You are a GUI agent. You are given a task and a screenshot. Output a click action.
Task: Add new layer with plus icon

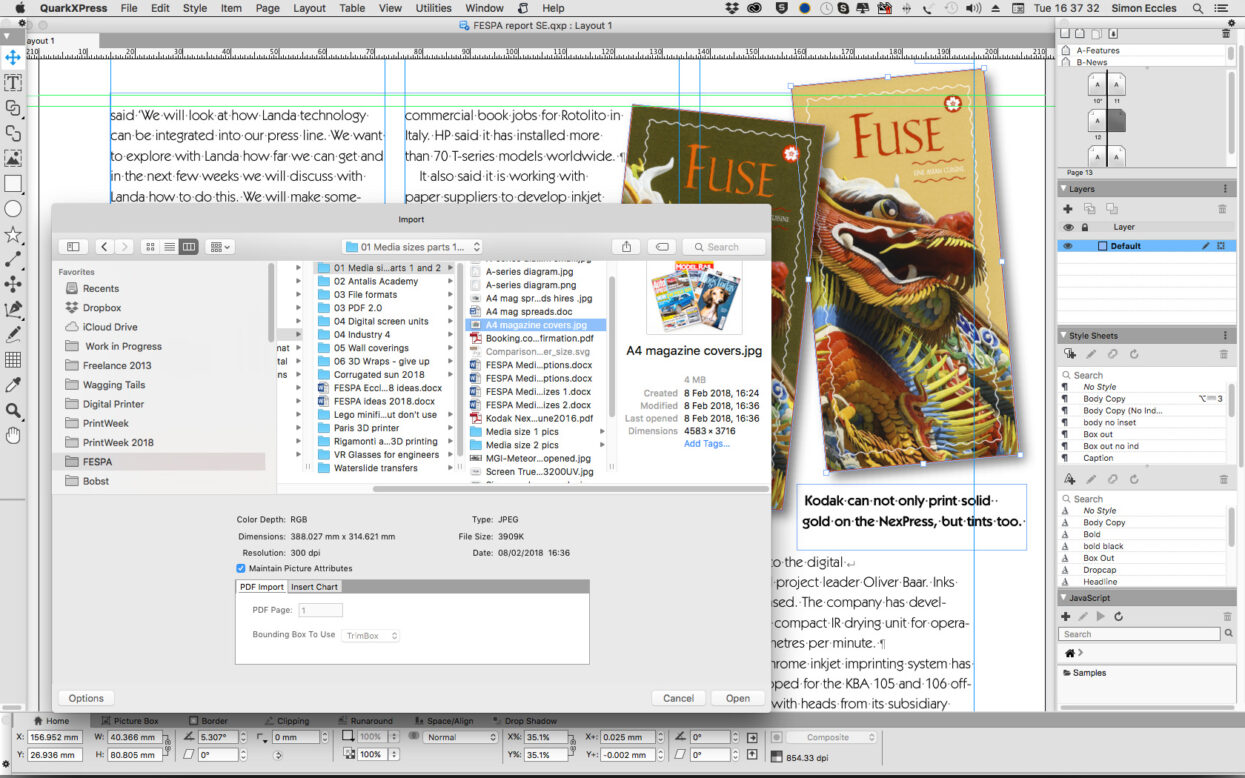tap(1067, 209)
